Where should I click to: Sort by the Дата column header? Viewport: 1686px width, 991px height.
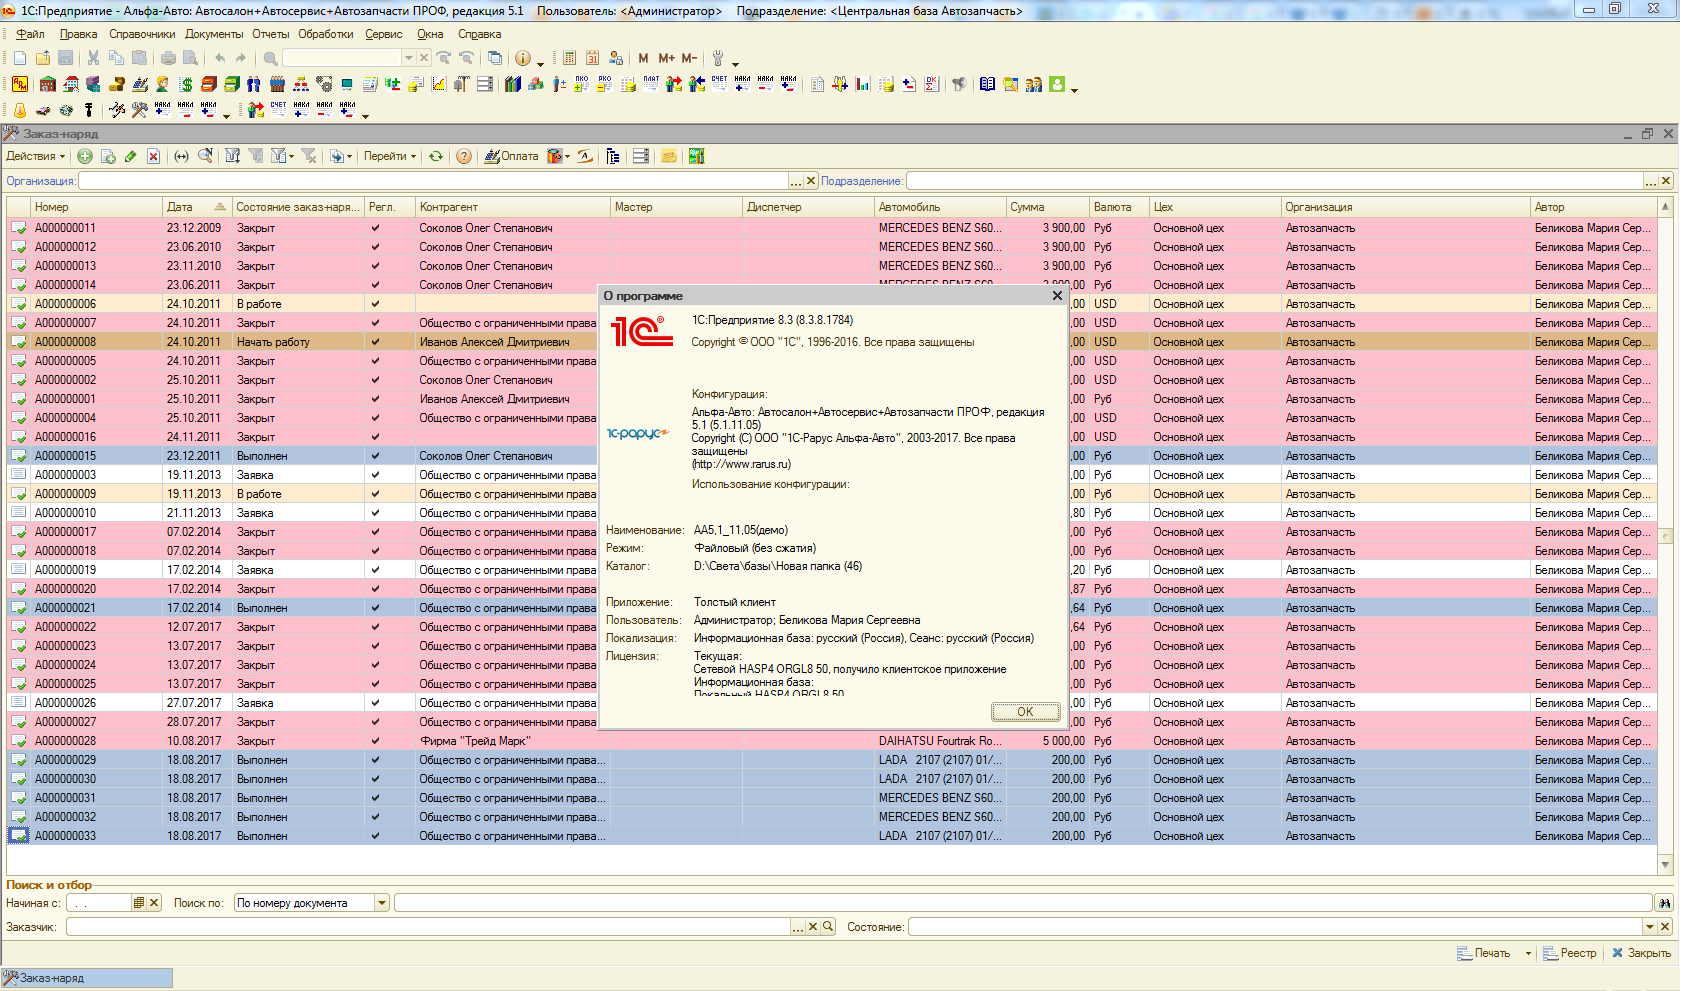click(196, 207)
